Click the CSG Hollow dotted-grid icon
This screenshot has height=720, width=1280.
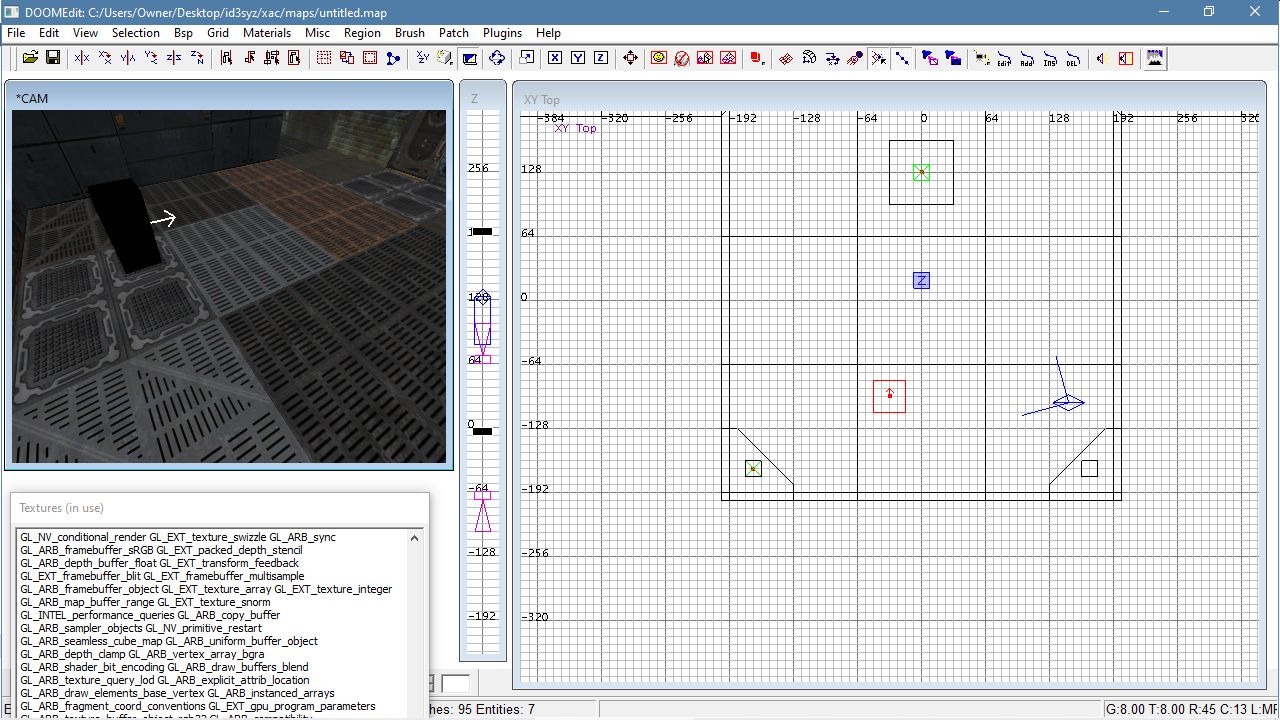point(324,58)
